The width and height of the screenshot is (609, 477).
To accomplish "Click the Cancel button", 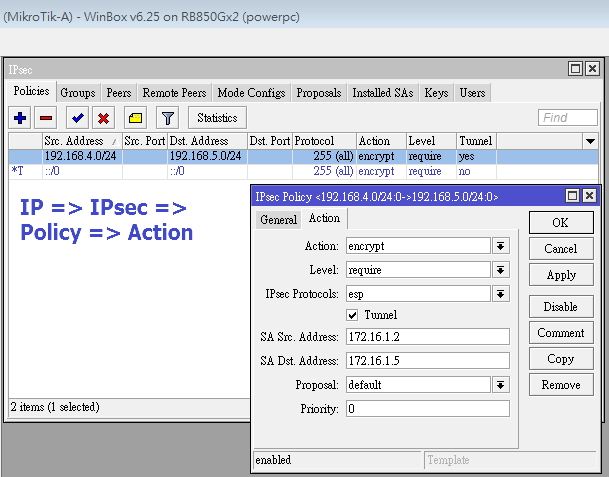I will [x=561, y=249].
